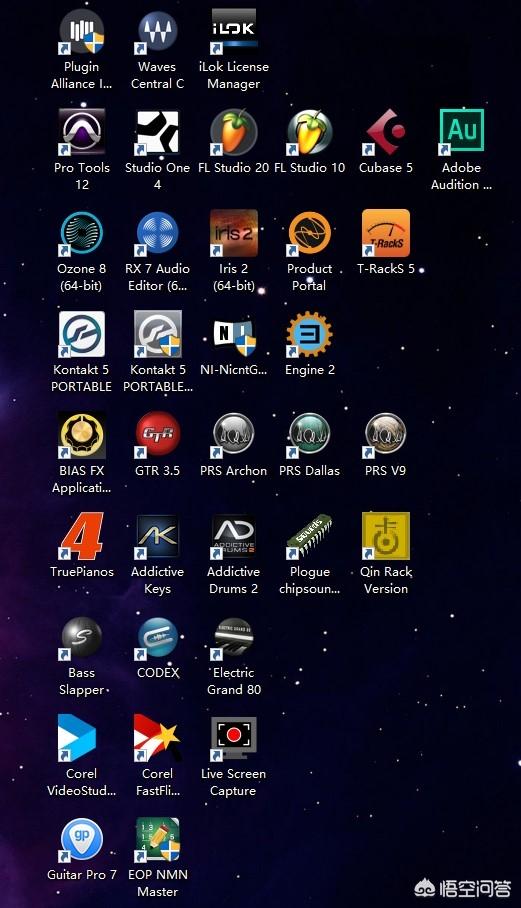
Task: Open Guitar Pro 7
Action: click(x=82, y=839)
